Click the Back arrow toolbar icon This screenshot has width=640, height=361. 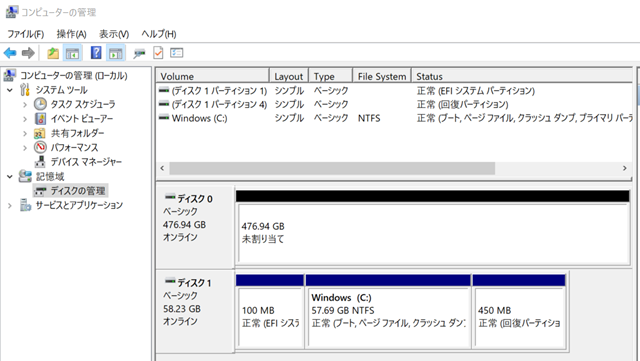pos(10,53)
